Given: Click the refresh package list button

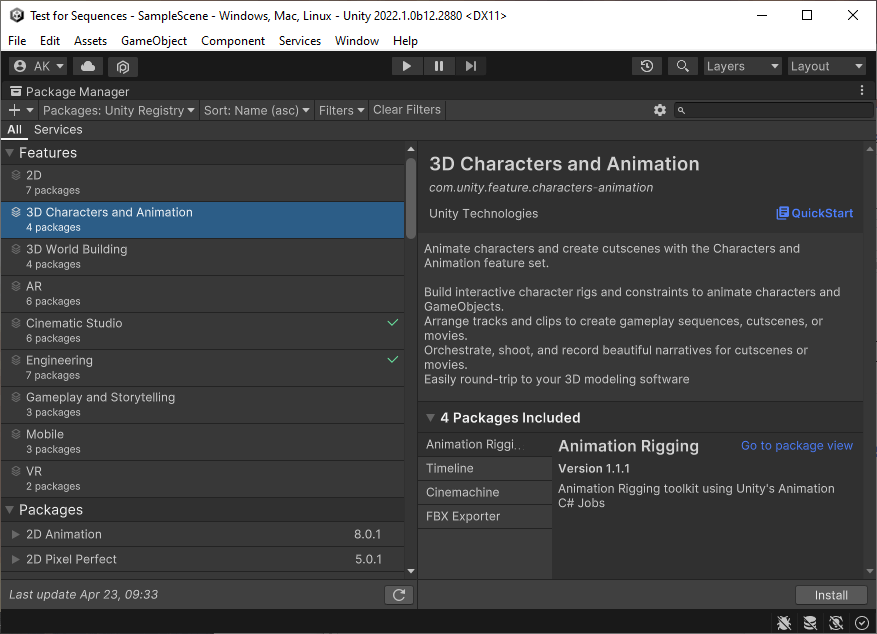Looking at the screenshot, I should tap(399, 595).
